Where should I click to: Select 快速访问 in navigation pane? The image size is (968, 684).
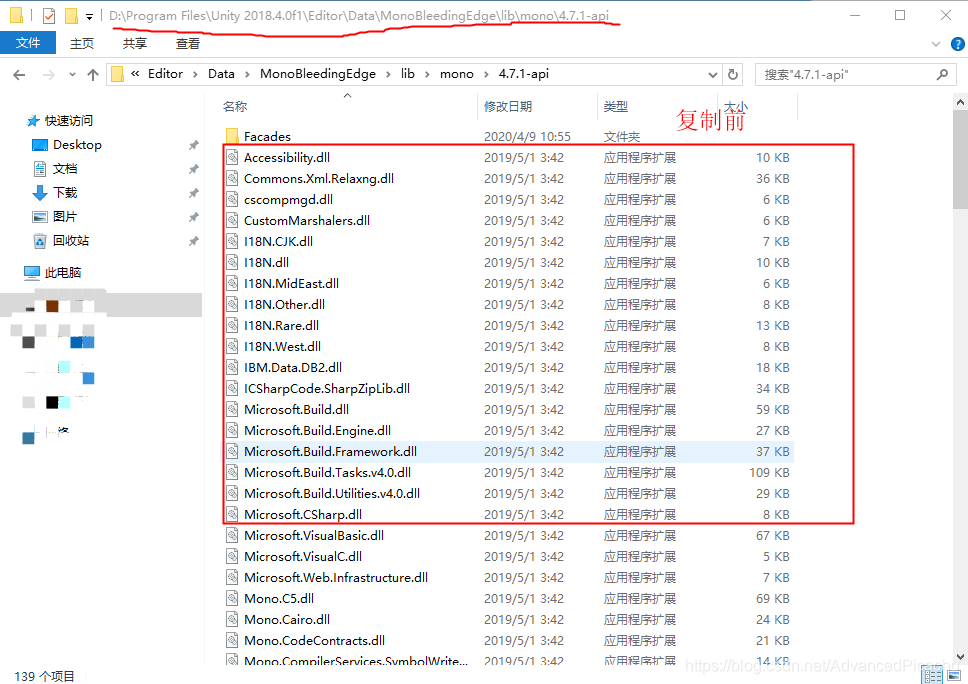pyautogui.click(x=69, y=120)
